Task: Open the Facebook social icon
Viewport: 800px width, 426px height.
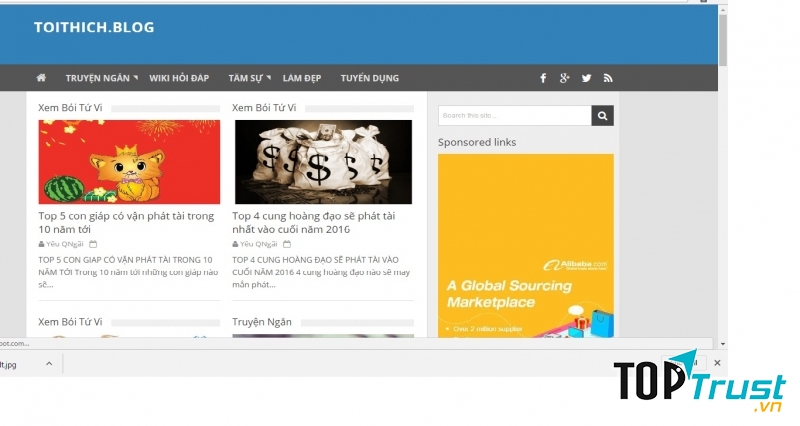Action: pos(543,78)
